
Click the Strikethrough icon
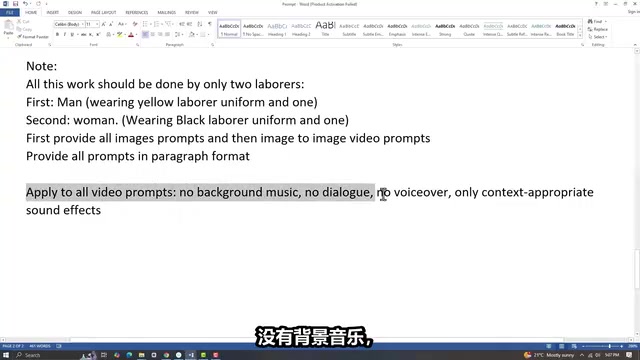pyautogui.click(x=83, y=35)
